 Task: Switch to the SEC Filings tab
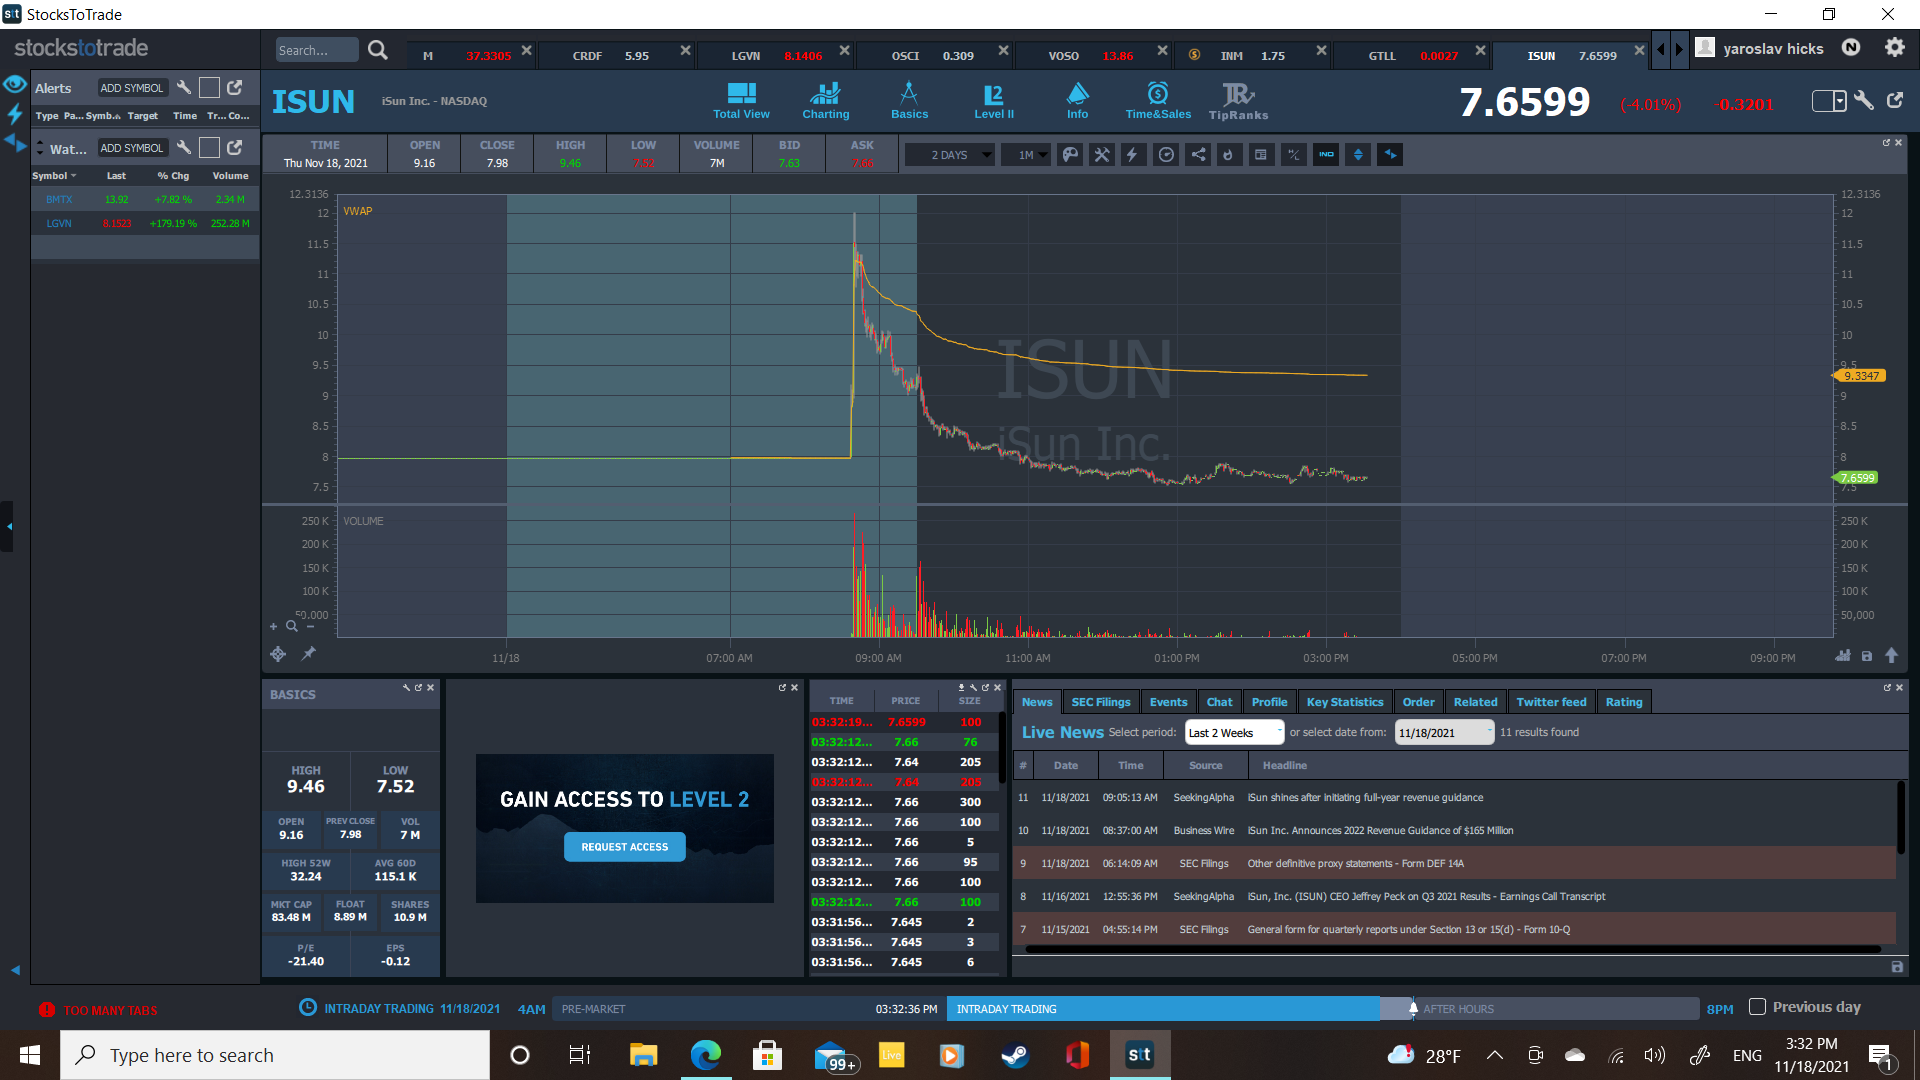click(x=1100, y=702)
